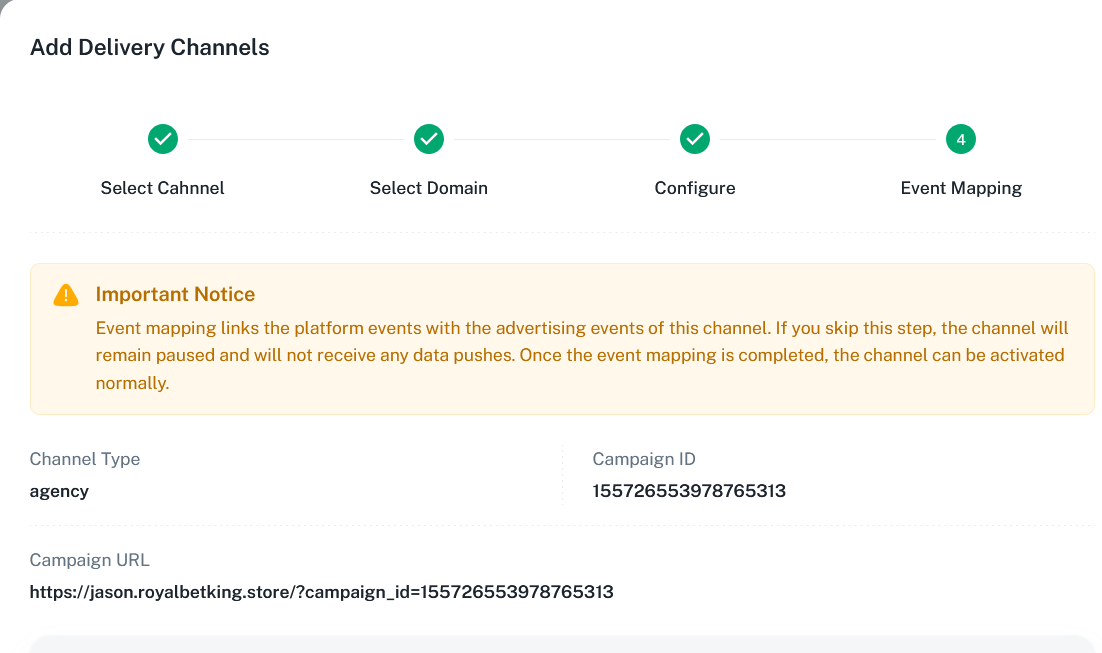The width and height of the screenshot is (1102, 653).
Task: Select the Campaign ID number 155726553978765313
Action: [x=689, y=491]
